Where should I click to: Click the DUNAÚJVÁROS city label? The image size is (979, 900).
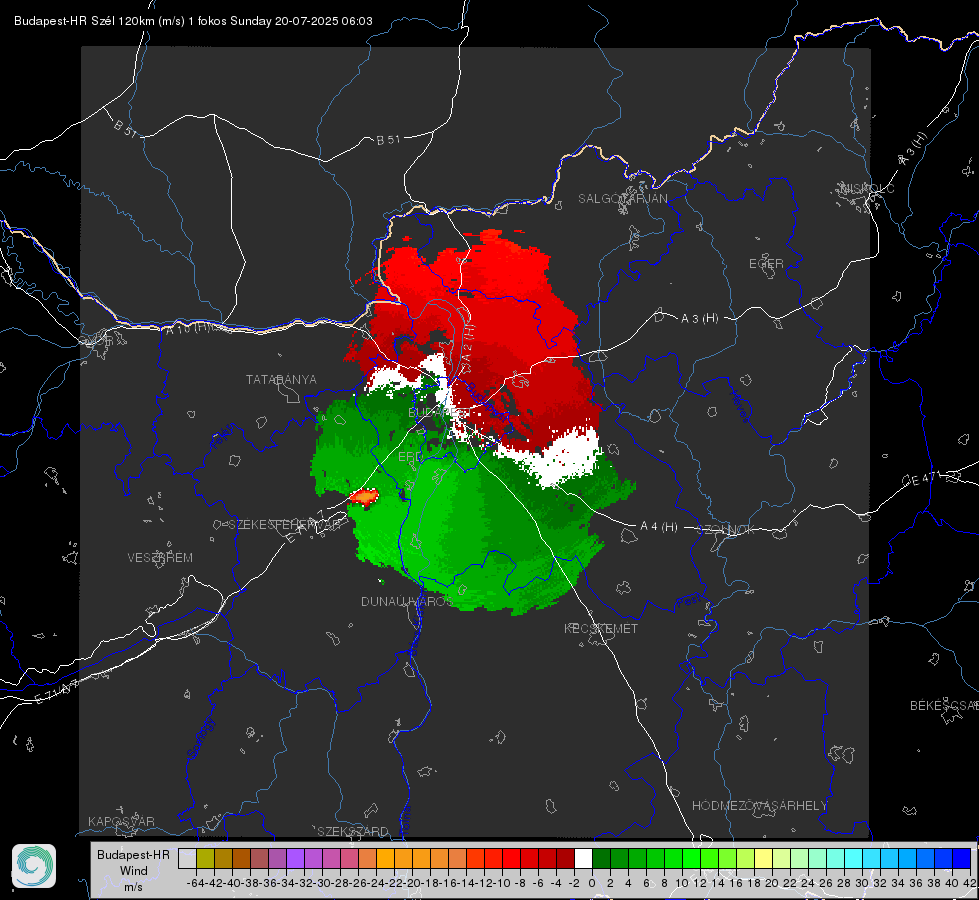click(406, 601)
